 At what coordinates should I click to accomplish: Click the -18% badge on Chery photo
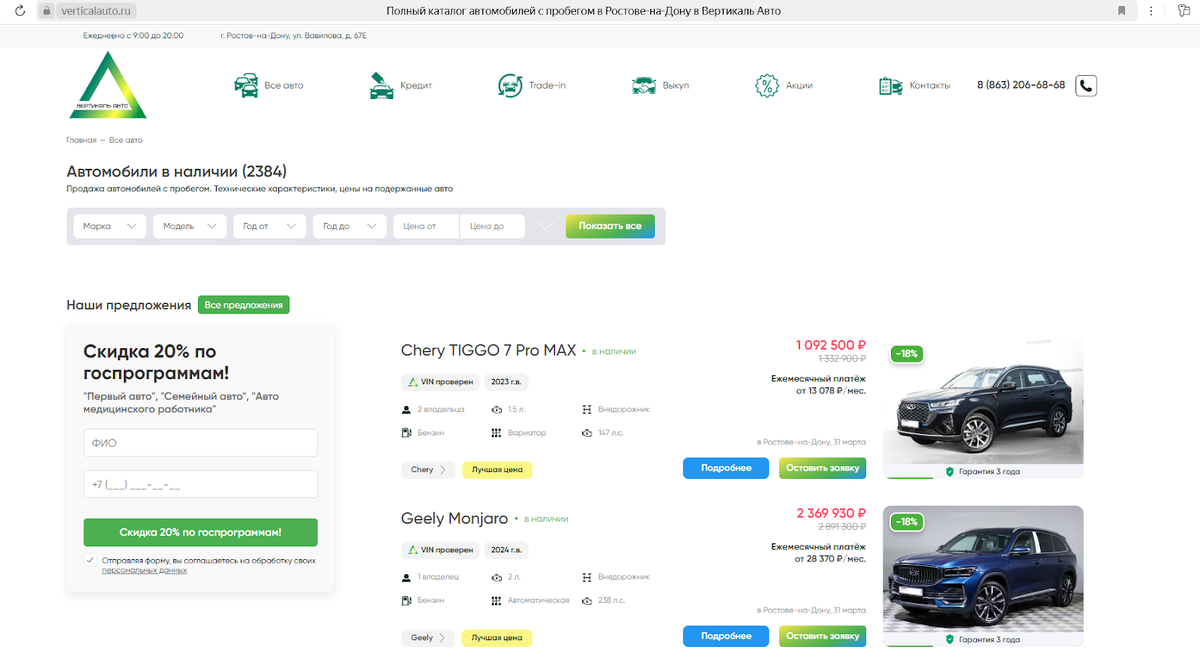(907, 354)
